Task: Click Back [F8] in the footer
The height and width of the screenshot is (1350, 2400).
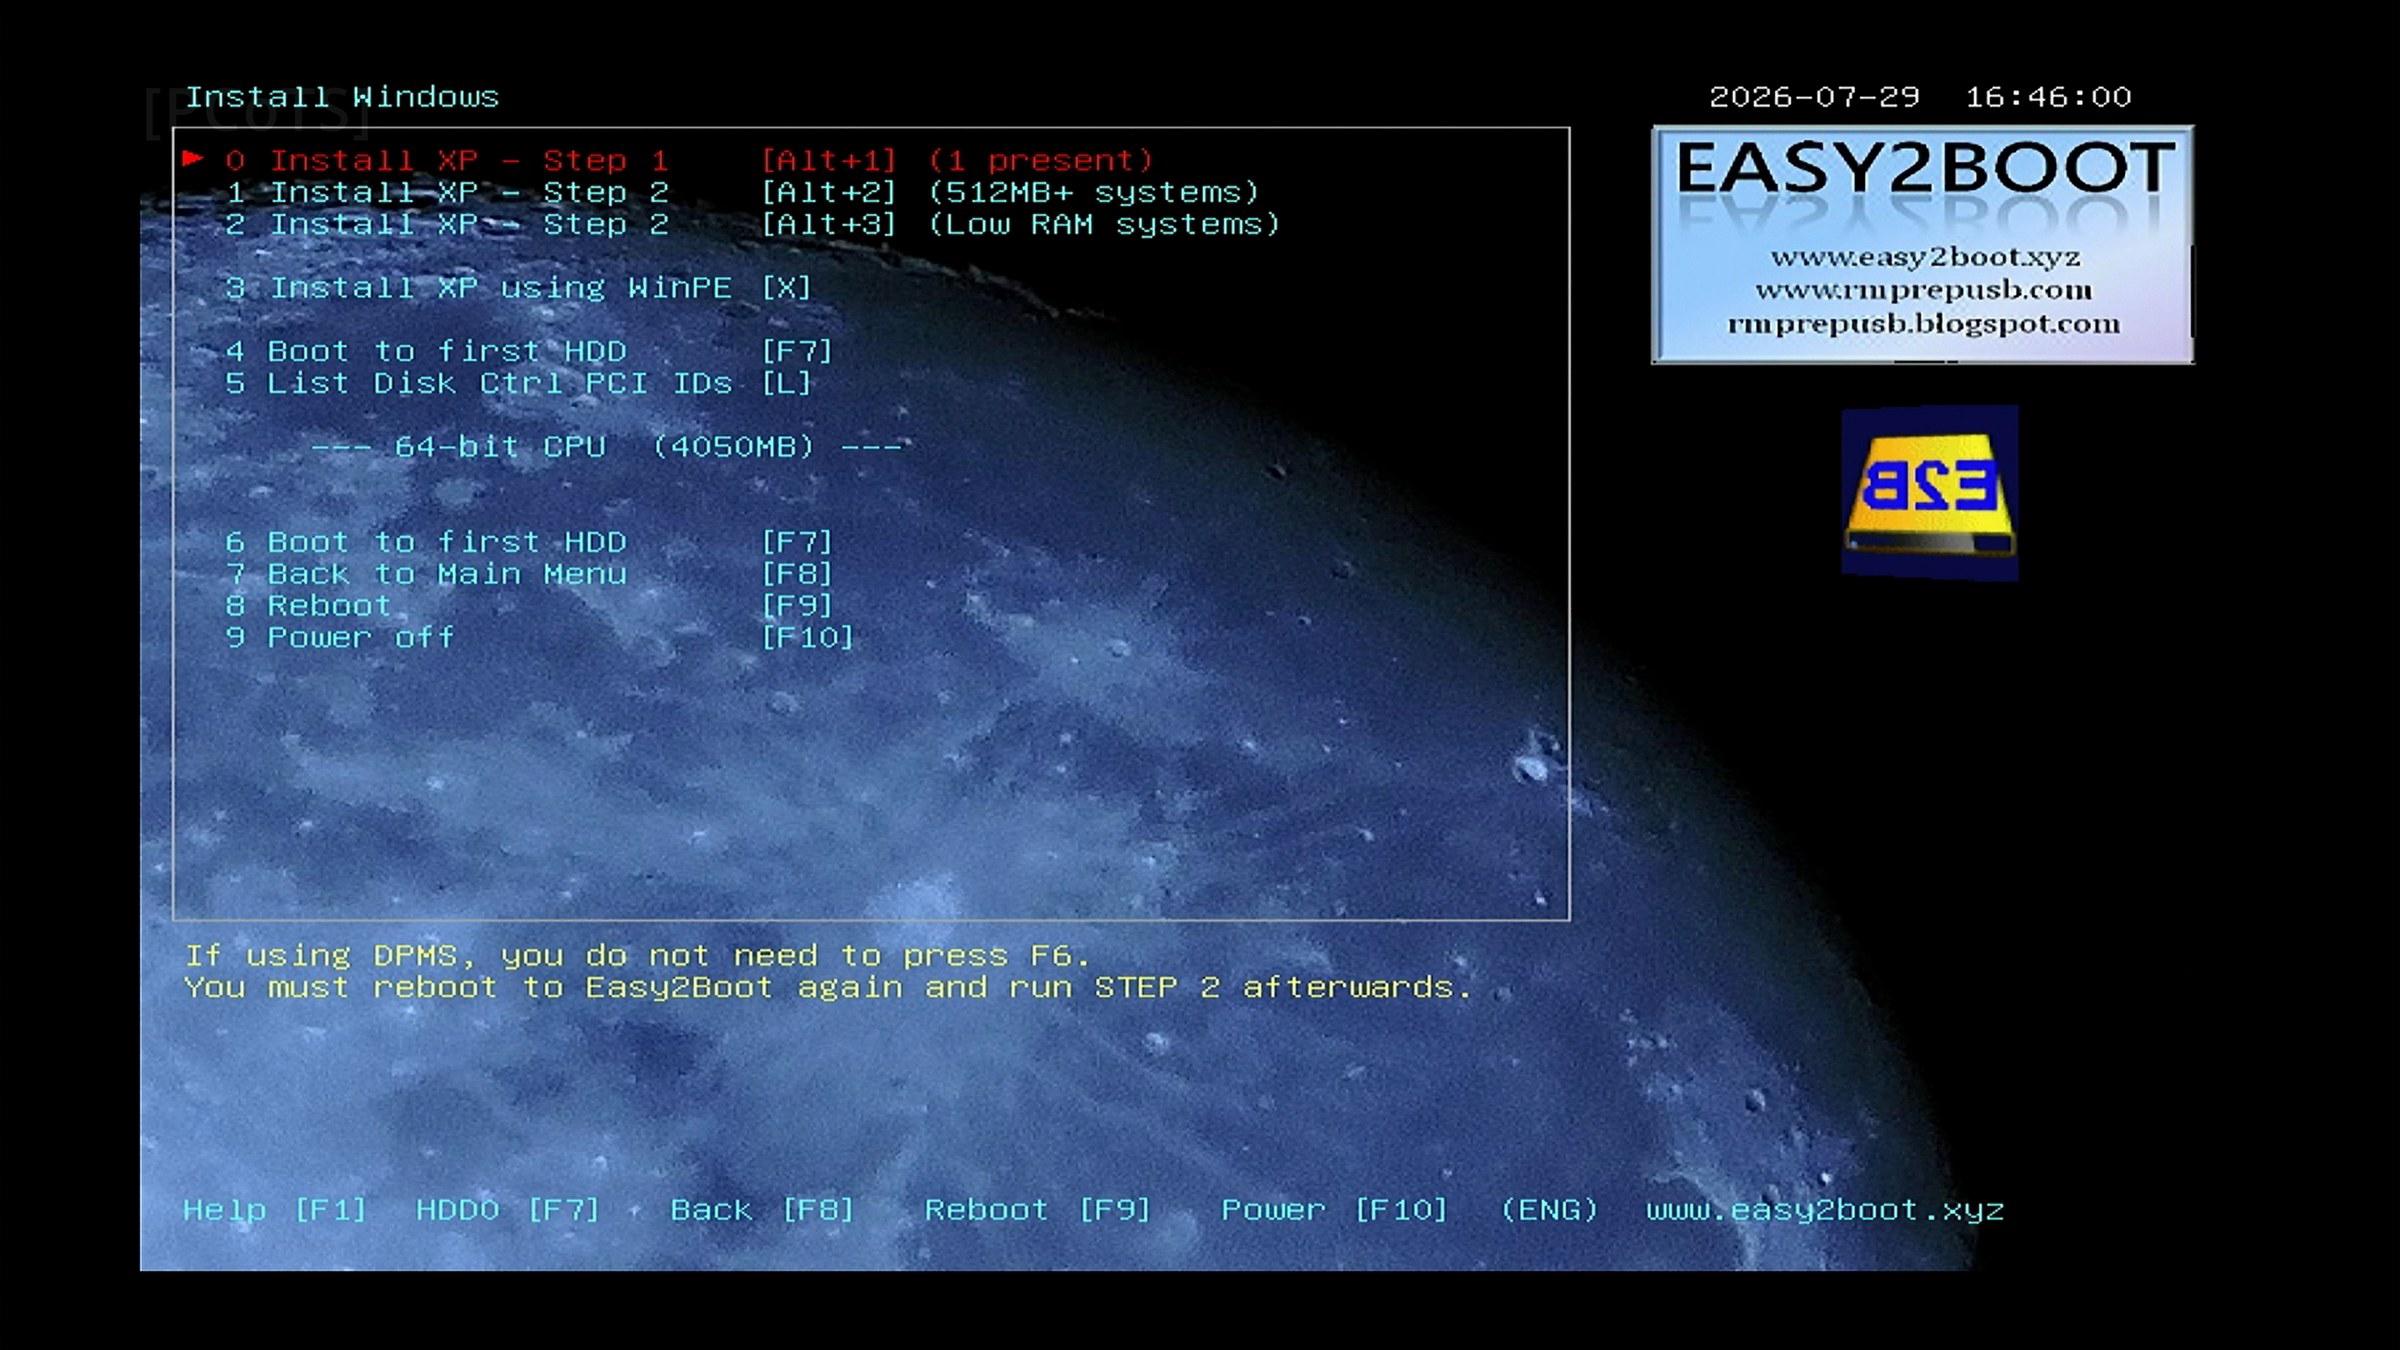Action: 762,1210
